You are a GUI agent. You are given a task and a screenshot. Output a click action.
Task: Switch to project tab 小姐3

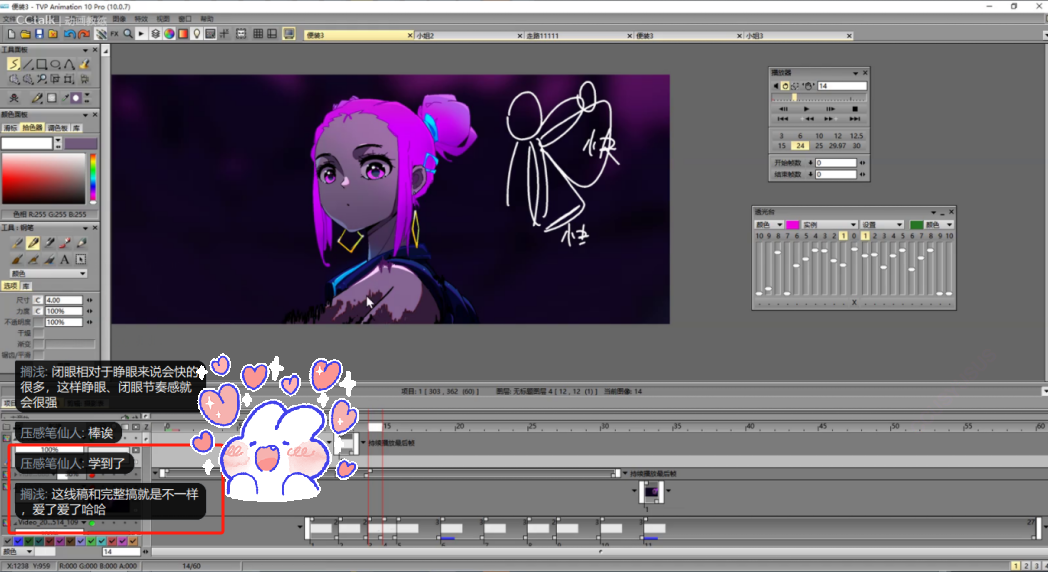[798, 35]
